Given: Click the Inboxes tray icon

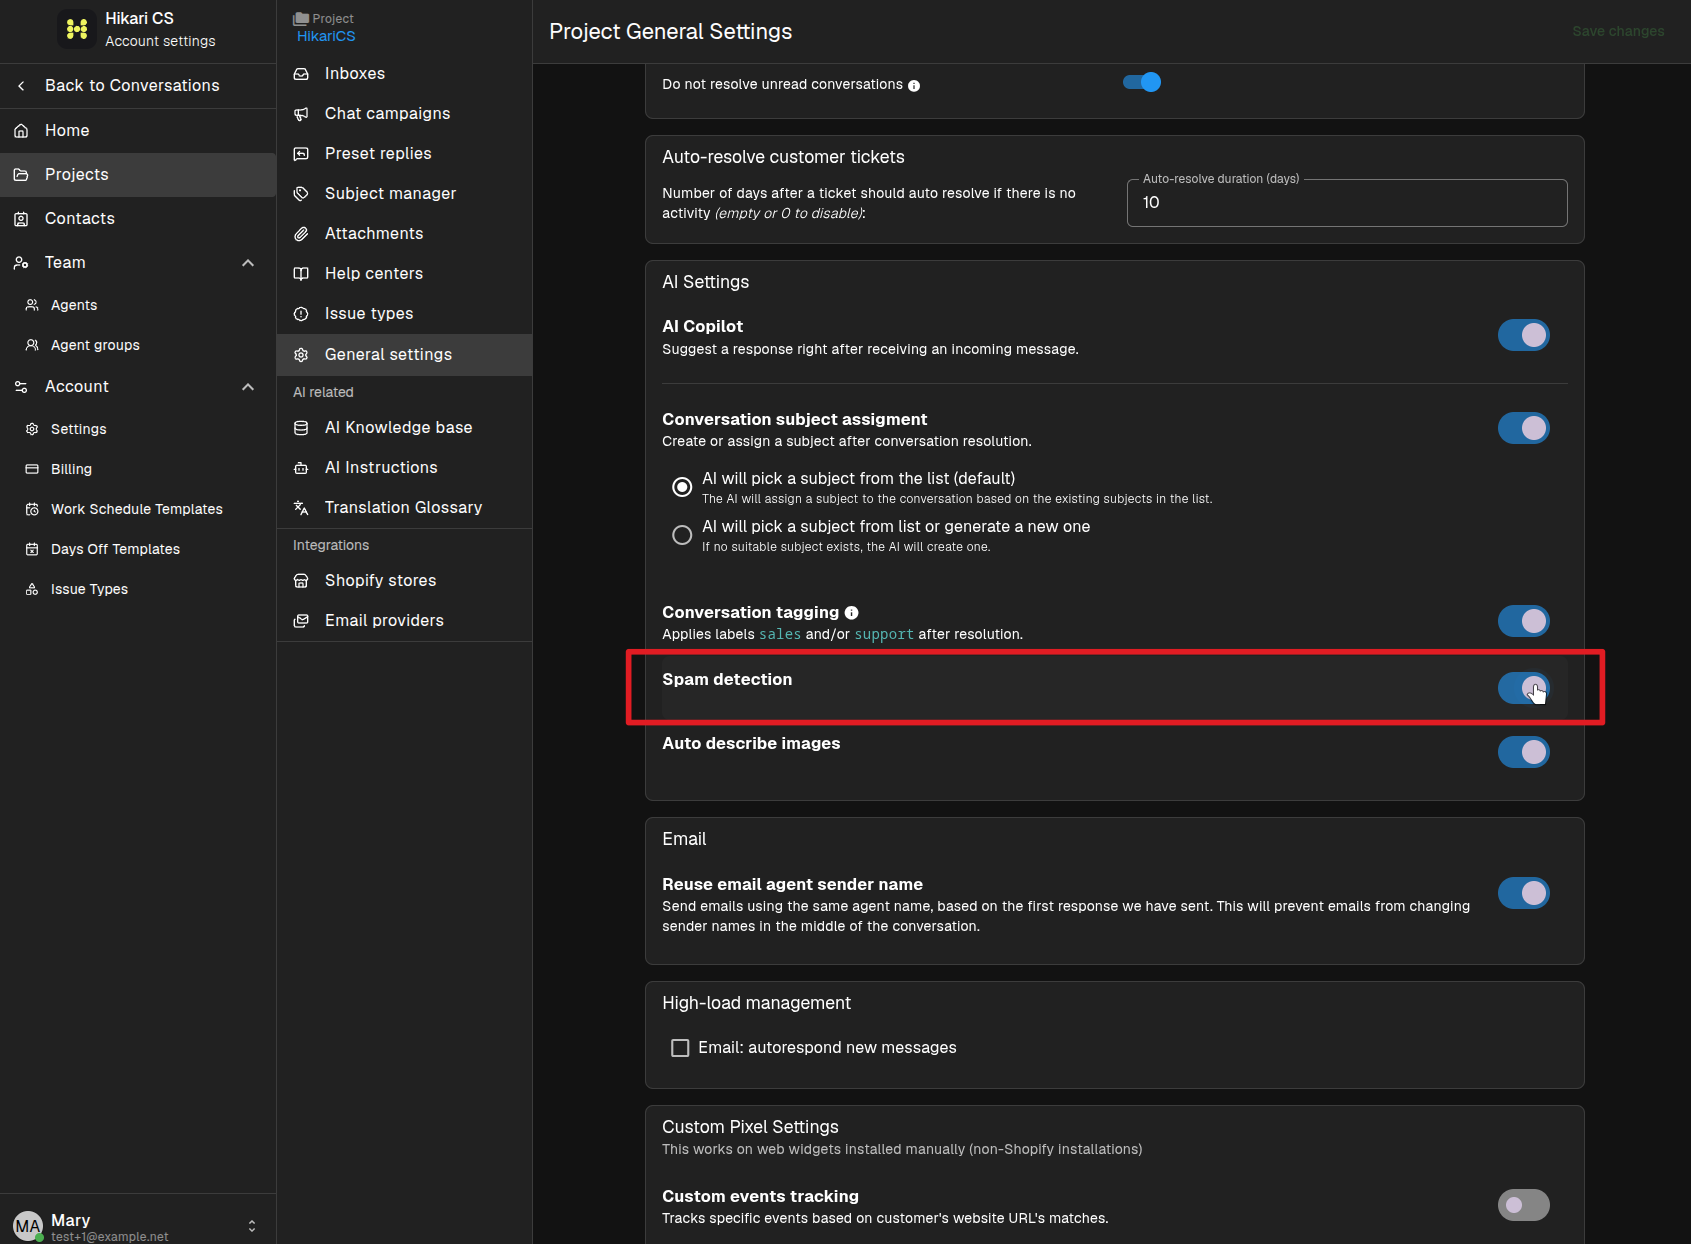Looking at the screenshot, I should (301, 74).
